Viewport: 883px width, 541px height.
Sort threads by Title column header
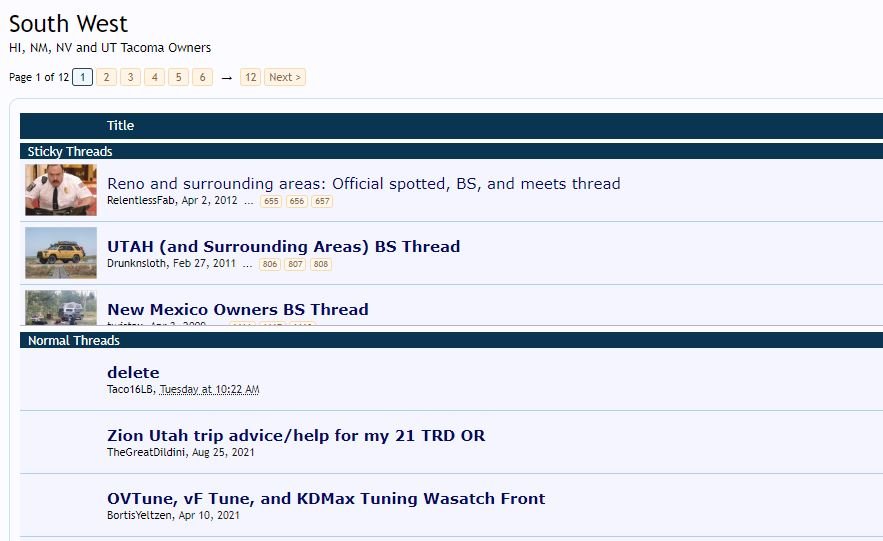point(121,126)
